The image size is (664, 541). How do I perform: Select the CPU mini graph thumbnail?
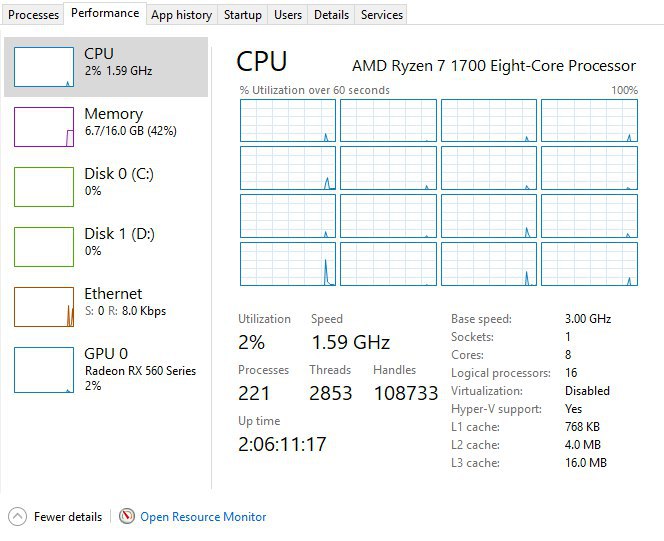44,66
